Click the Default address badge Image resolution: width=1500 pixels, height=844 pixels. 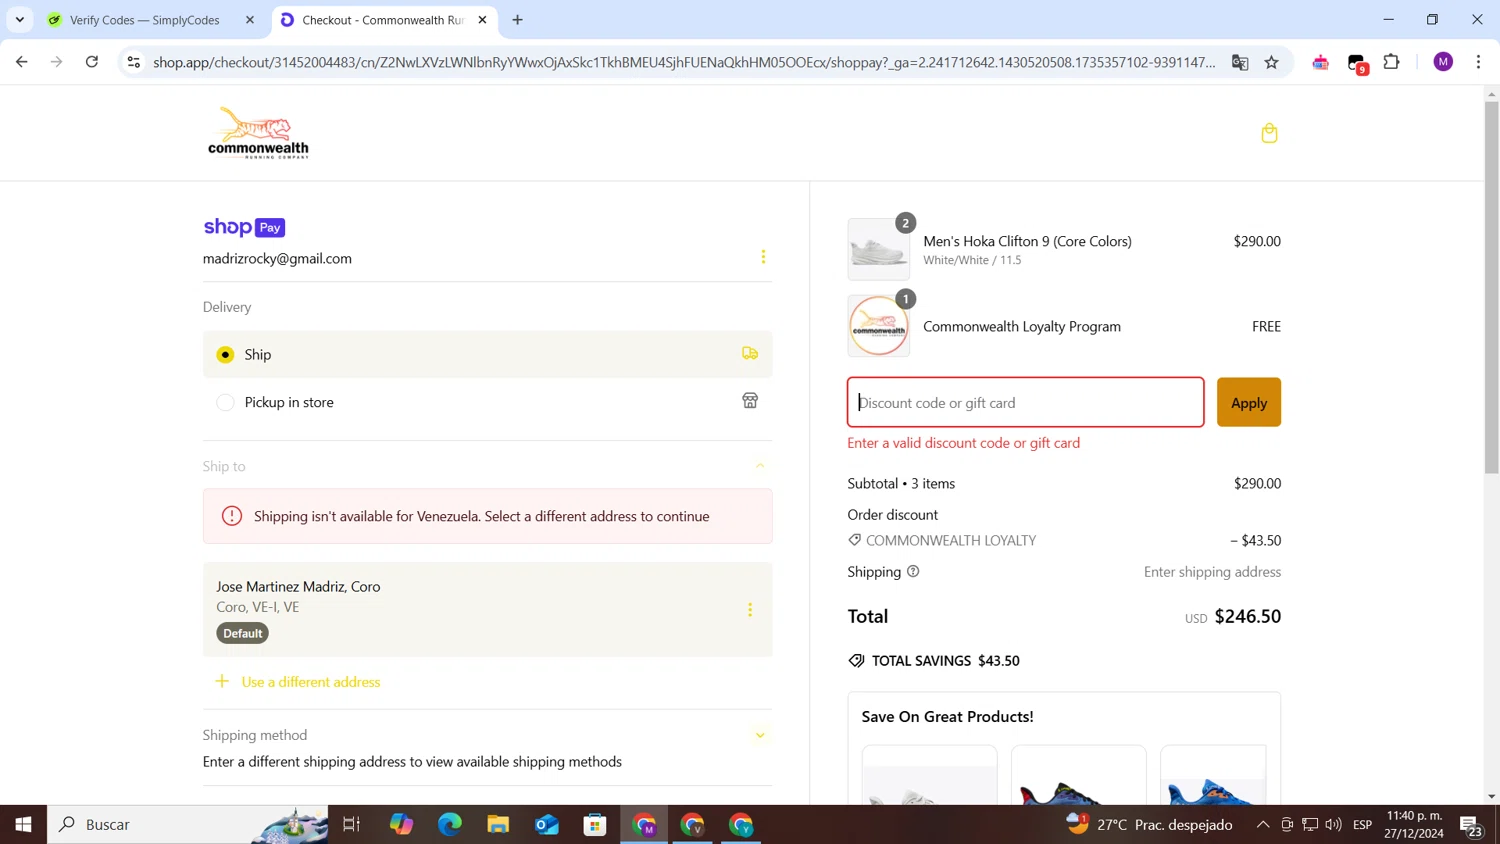pyautogui.click(x=242, y=633)
